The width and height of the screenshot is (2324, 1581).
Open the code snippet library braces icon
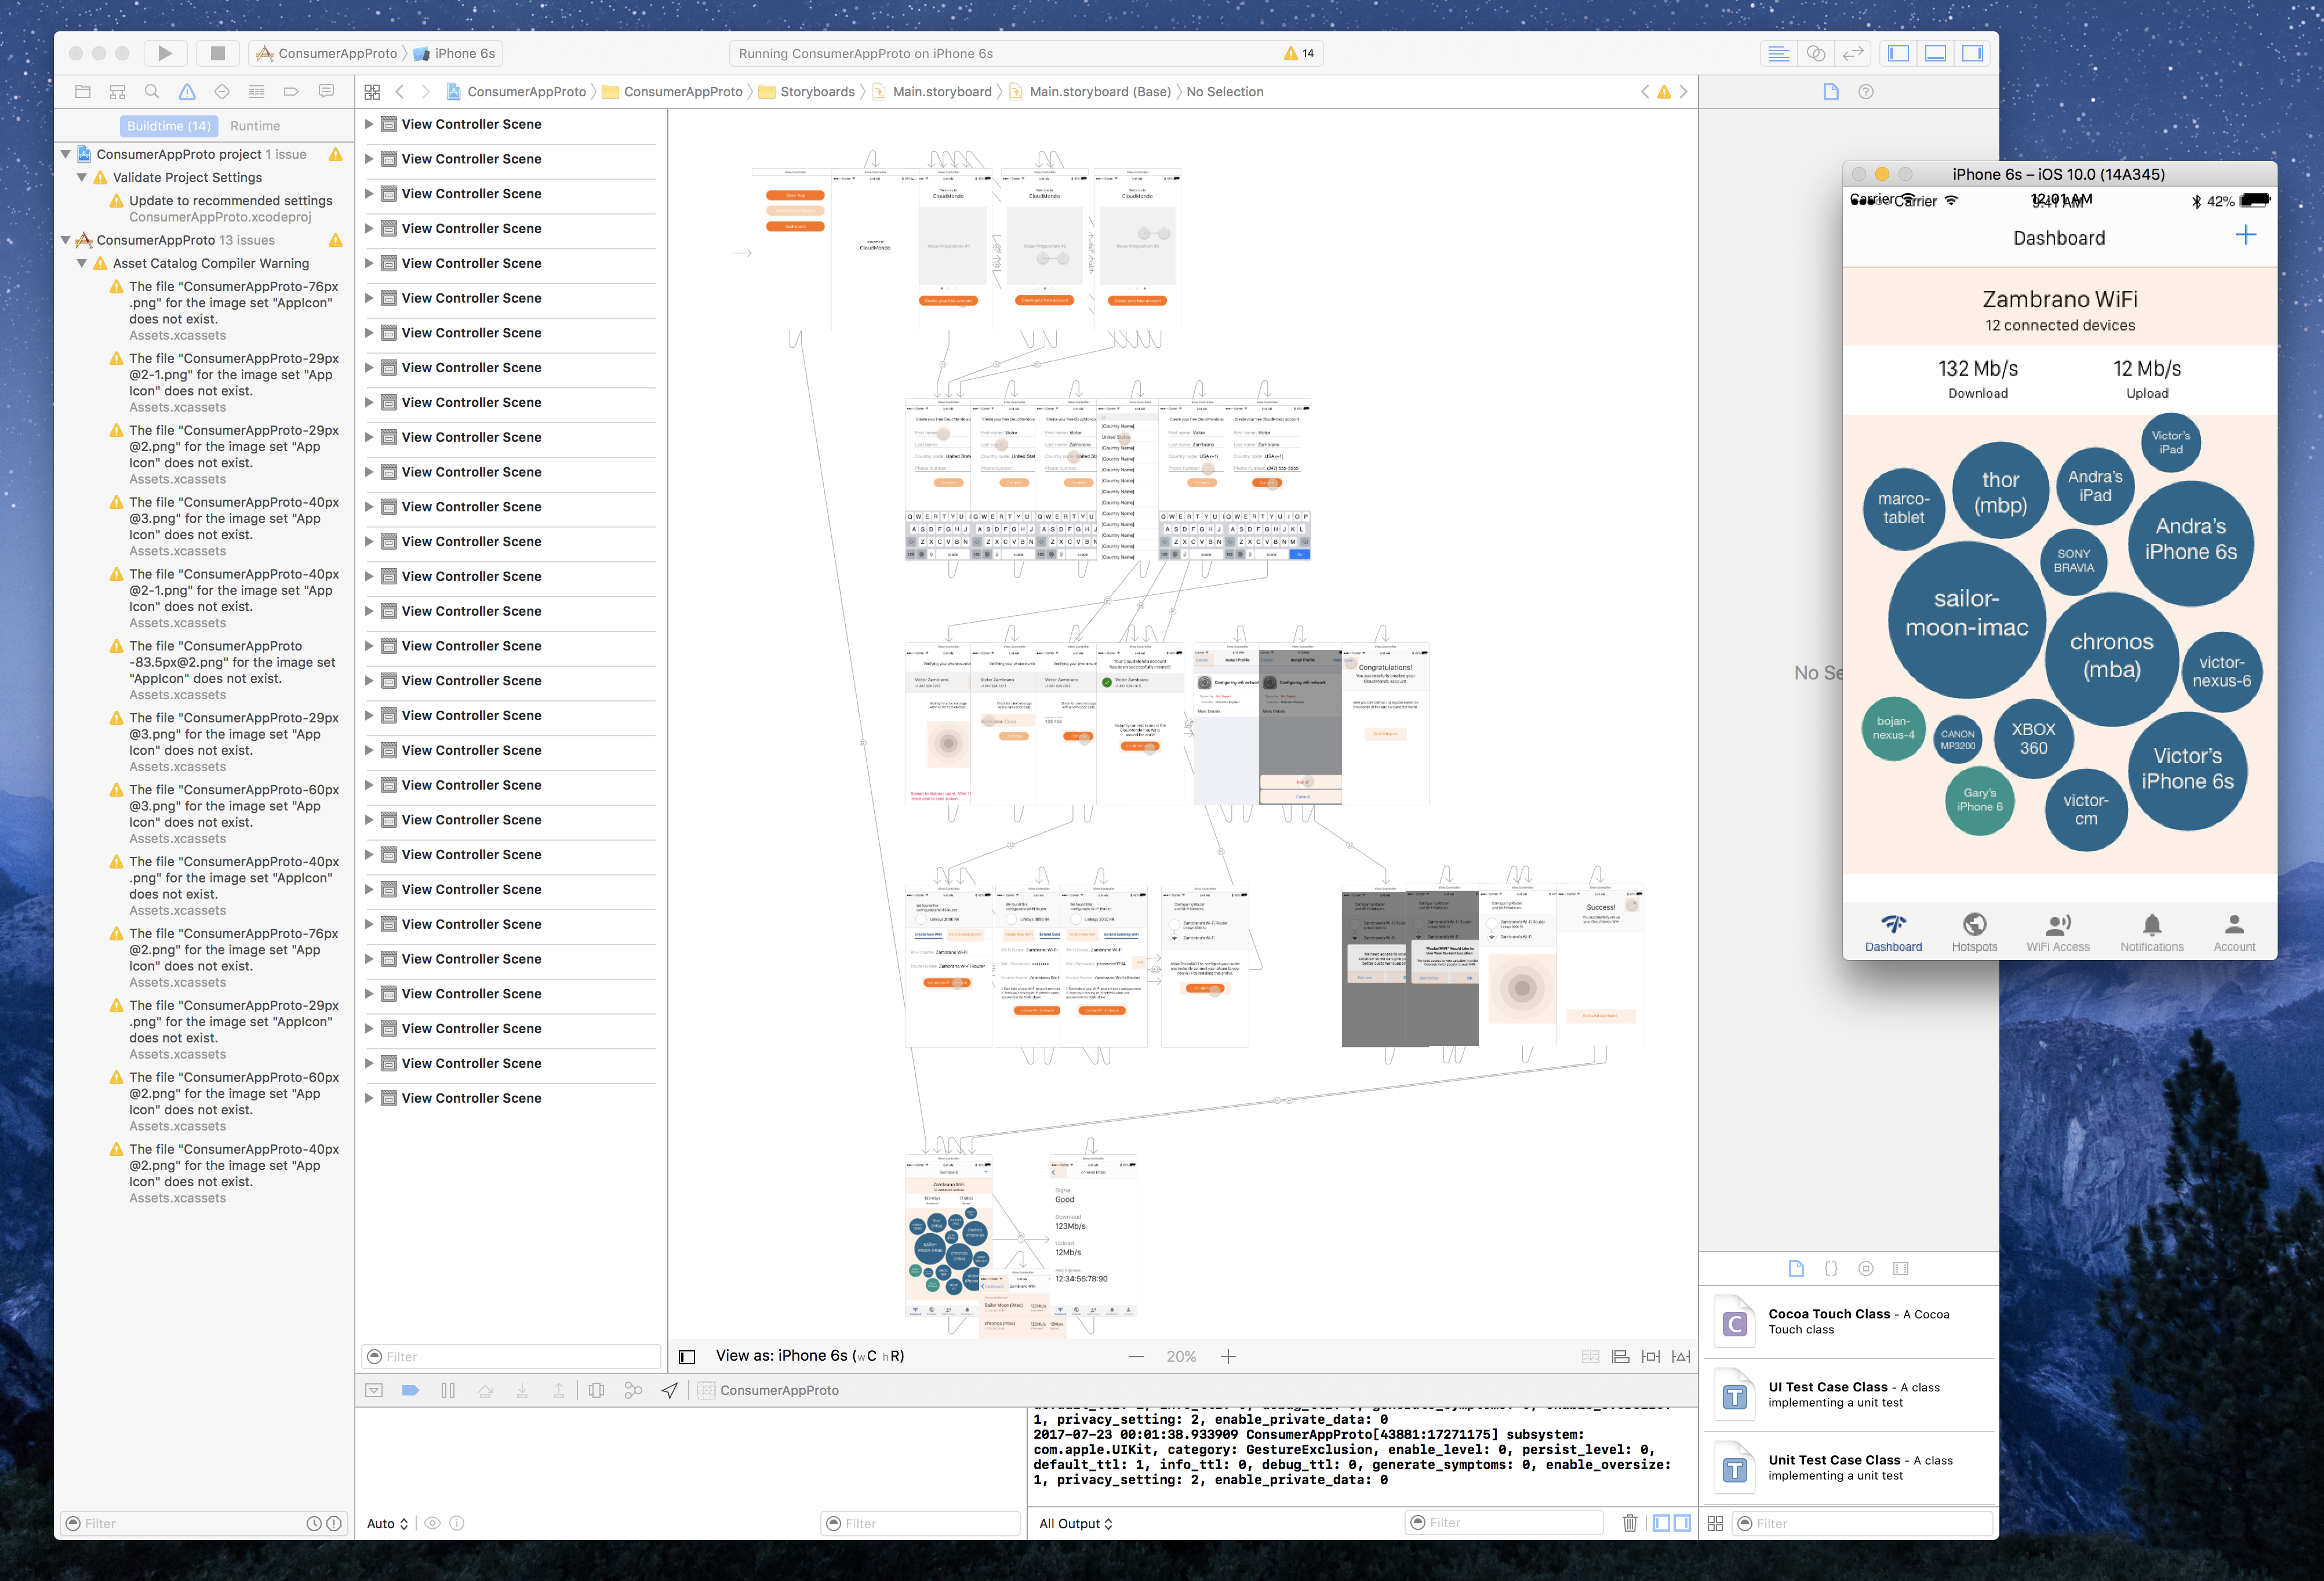coord(1831,1268)
